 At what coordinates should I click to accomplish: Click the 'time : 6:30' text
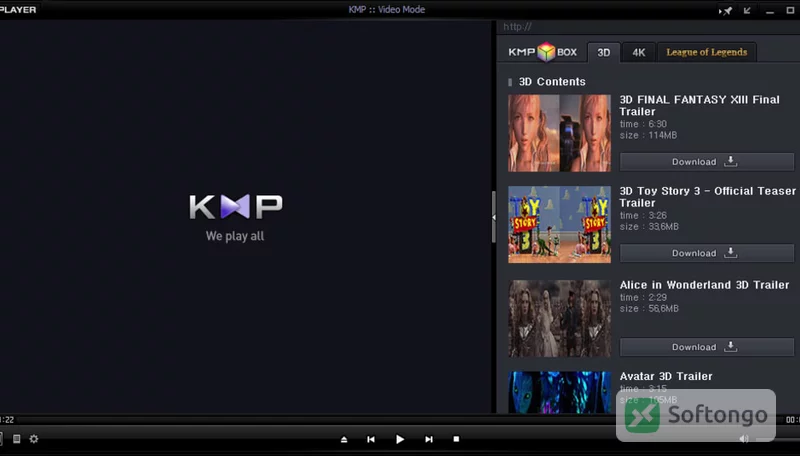click(643, 124)
